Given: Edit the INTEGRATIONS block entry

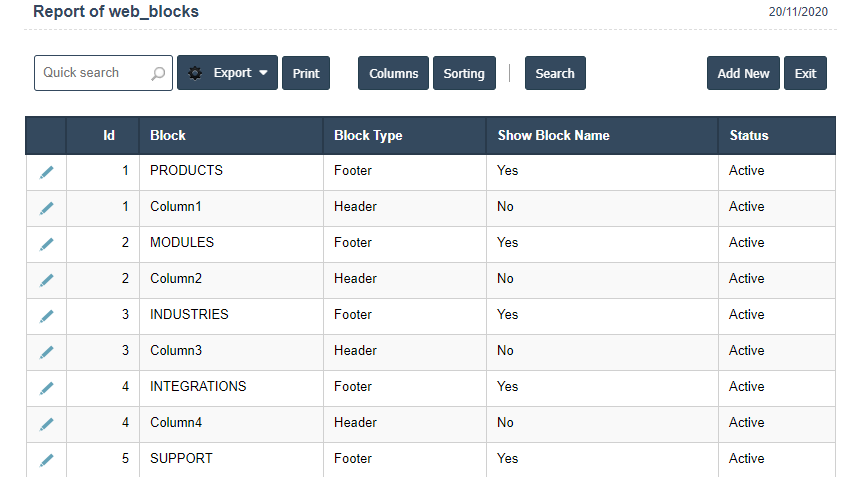Looking at the screenshot, I should pyautogui.click(x=46, y=388).
